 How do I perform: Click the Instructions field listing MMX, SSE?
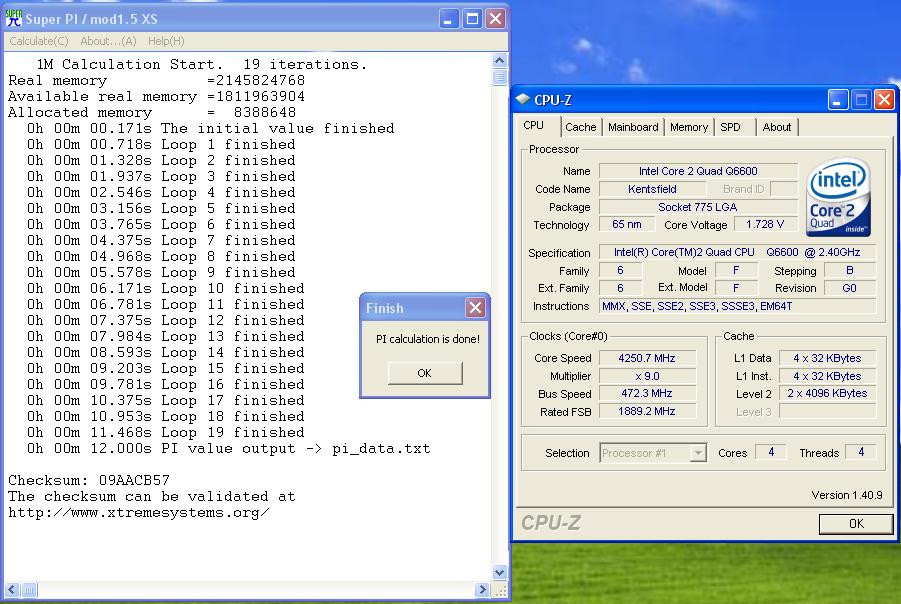tap(737, 306)
